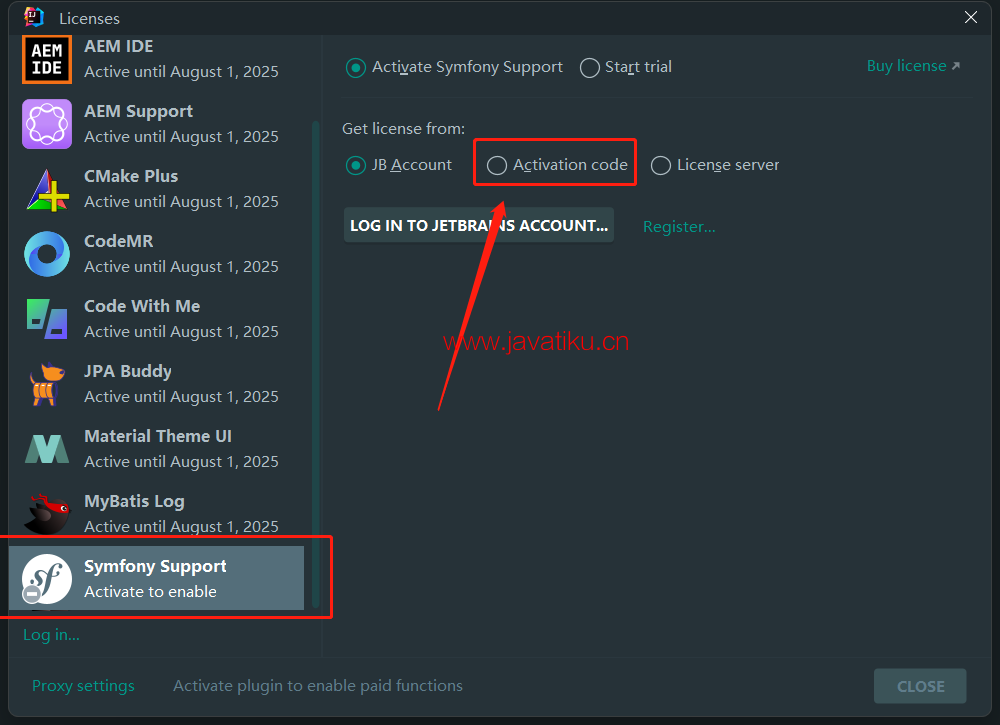Click the AEM Support plugin icon
Screen dimensions: 1000x725
47,124
